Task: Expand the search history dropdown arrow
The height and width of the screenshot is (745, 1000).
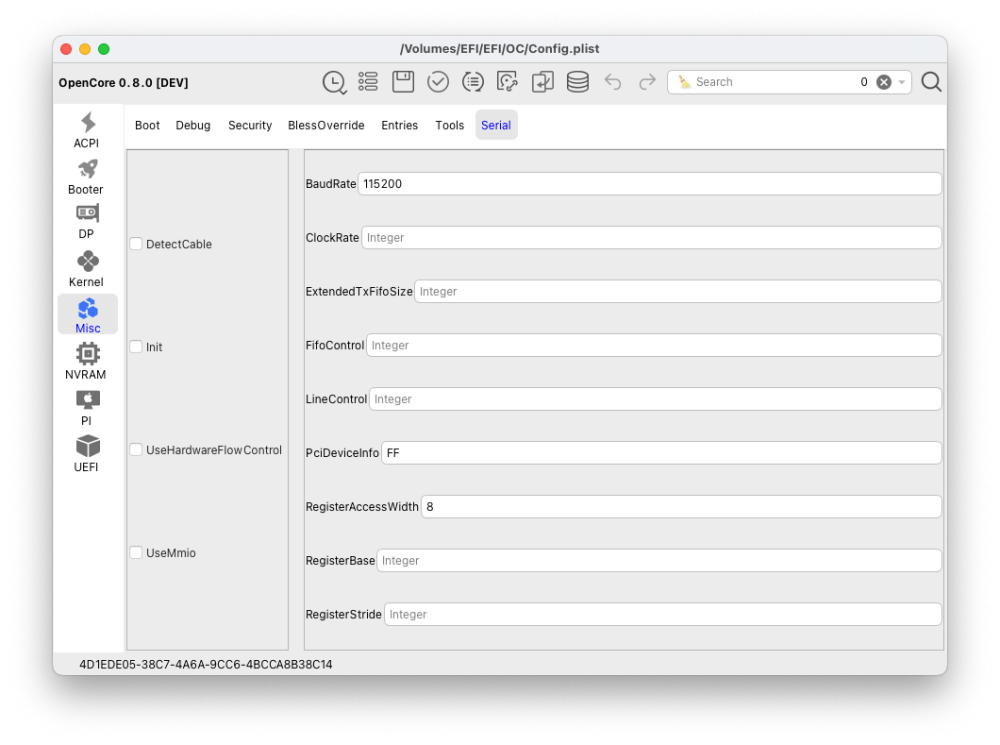Action: pos(902,82)
